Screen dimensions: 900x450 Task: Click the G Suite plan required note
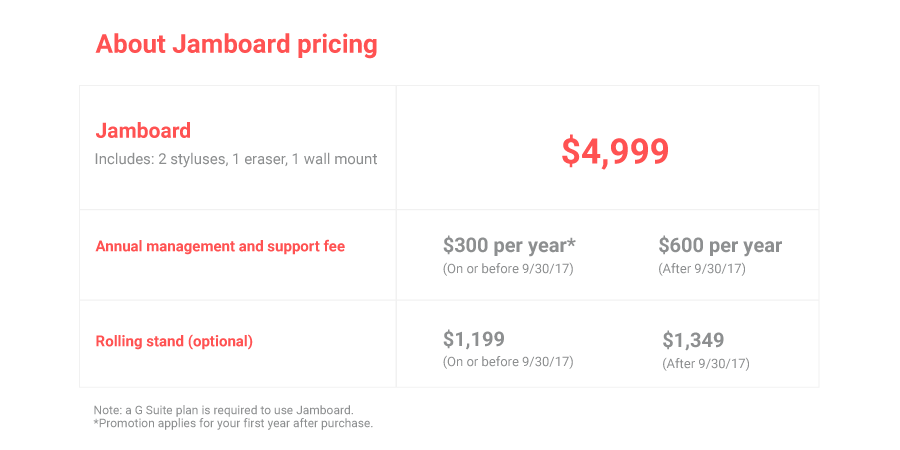pos(223,410)
